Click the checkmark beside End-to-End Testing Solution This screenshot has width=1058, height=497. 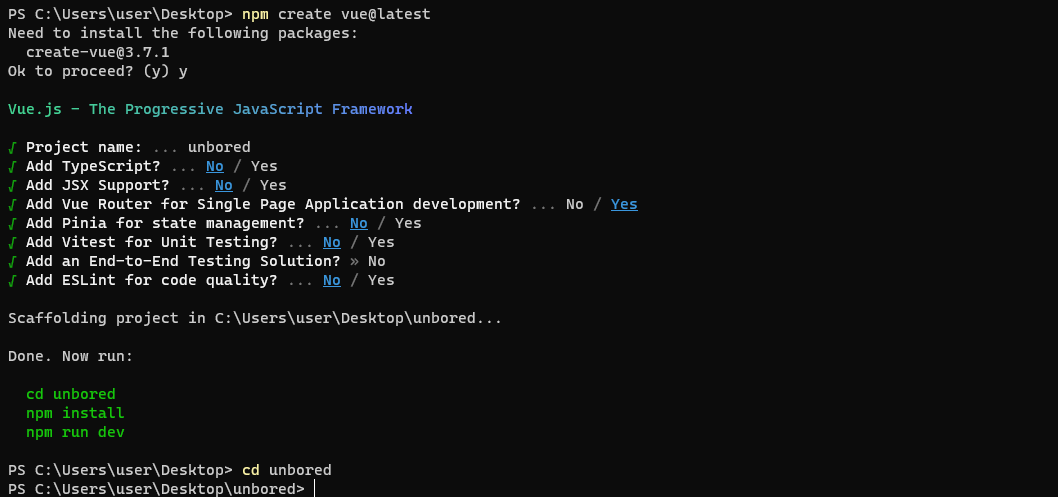click(x=12, y=261)
